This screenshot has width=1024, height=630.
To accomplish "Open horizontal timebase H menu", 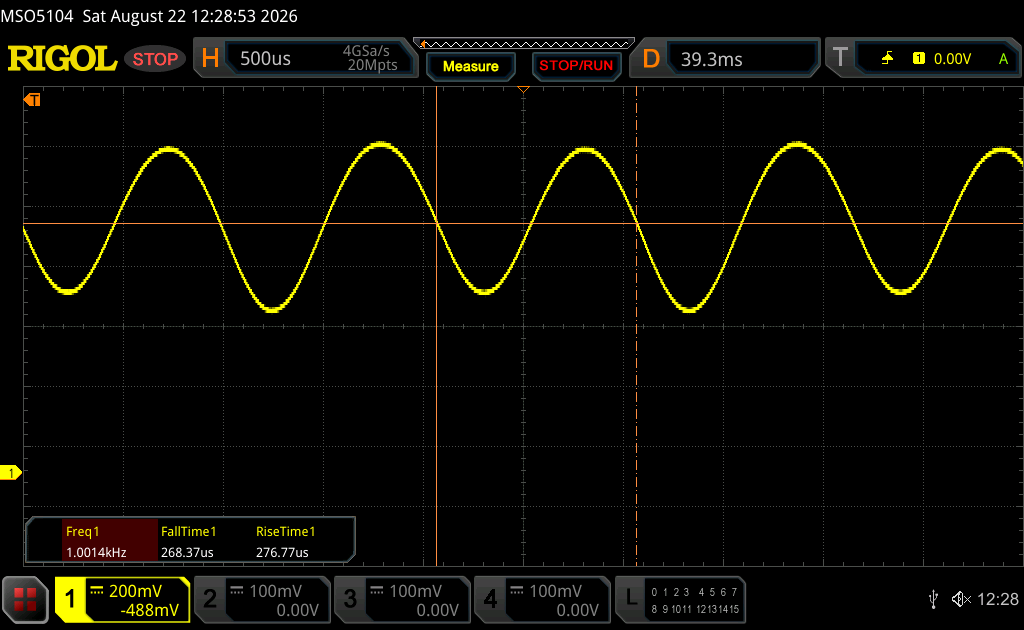I will [x=210, y=59].
